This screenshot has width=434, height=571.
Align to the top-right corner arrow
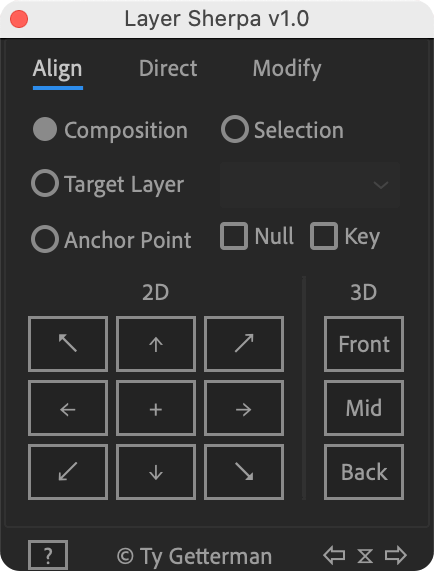coord(244,344)
